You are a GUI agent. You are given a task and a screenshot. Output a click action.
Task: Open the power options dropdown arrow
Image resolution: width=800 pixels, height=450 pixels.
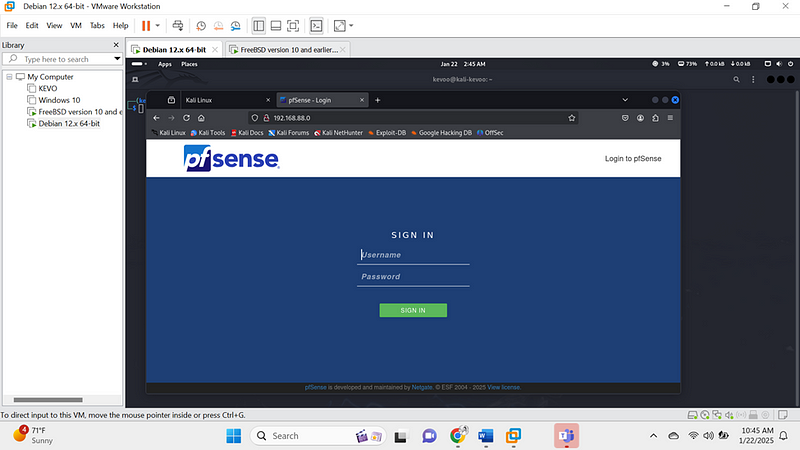pyautogui.click(x=158, y=26)
